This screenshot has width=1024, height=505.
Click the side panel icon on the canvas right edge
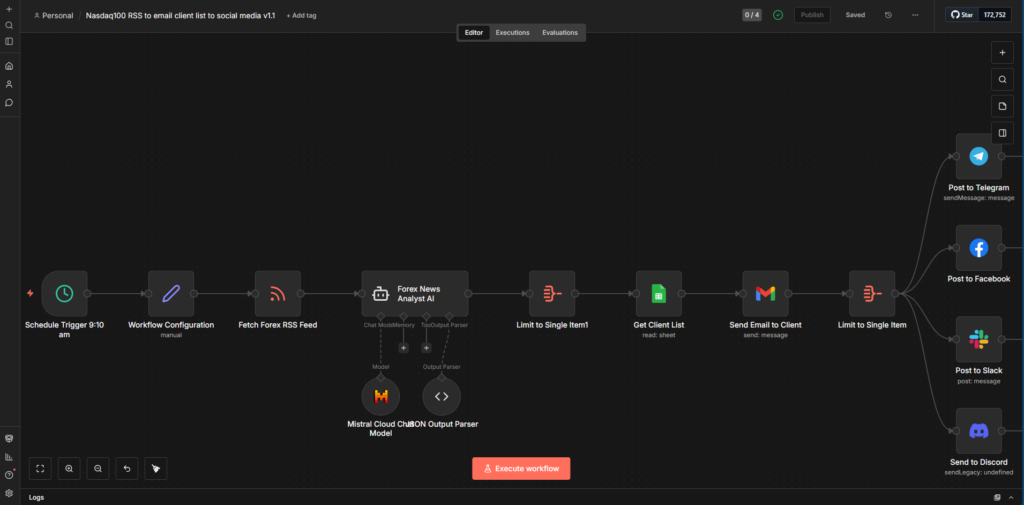pos(1002,133)
